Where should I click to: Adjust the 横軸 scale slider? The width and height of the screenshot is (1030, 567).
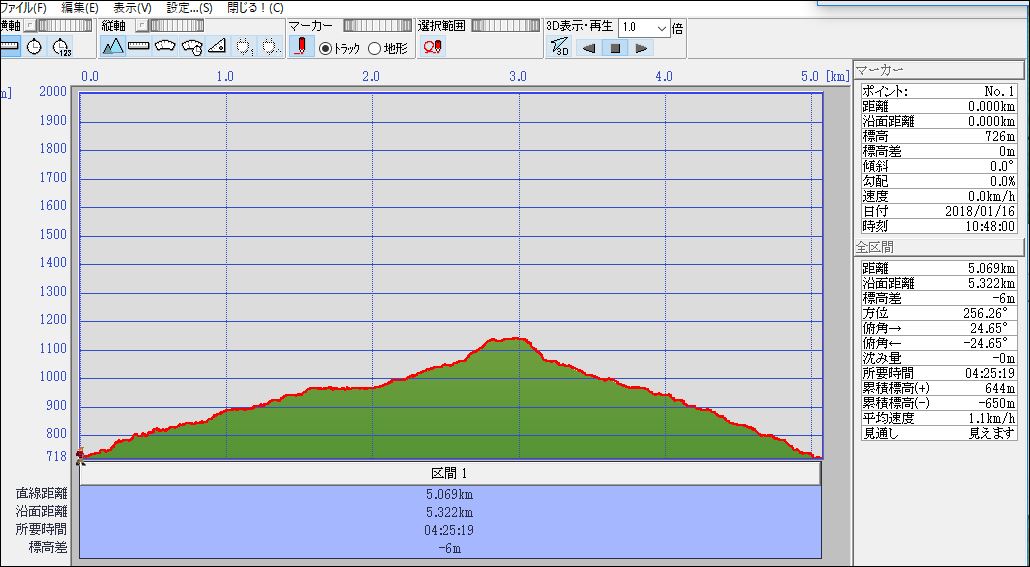[64, 26]
